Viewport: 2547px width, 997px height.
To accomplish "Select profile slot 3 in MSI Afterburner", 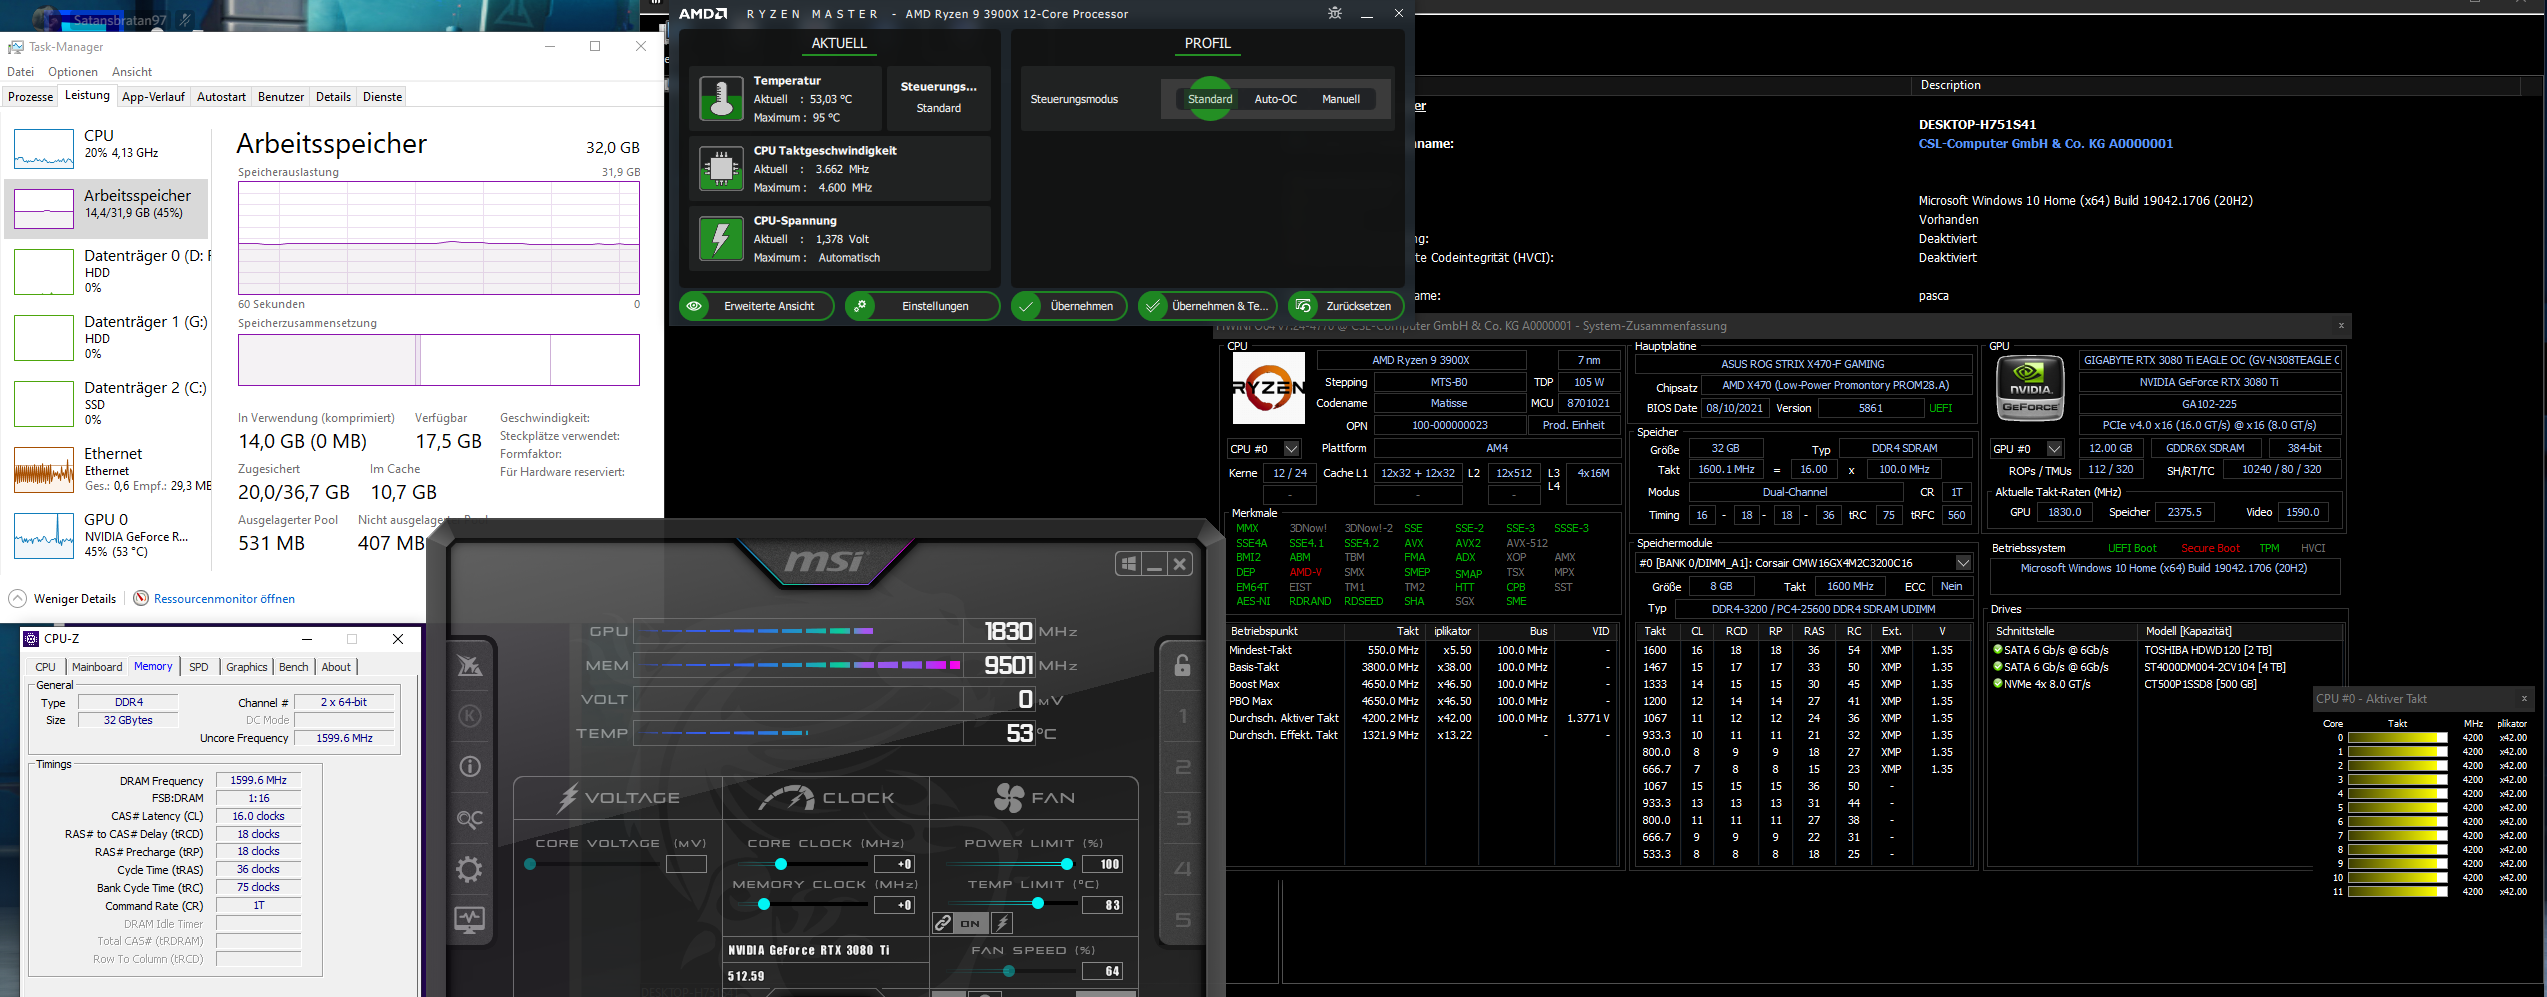I will coord(1182,818).
